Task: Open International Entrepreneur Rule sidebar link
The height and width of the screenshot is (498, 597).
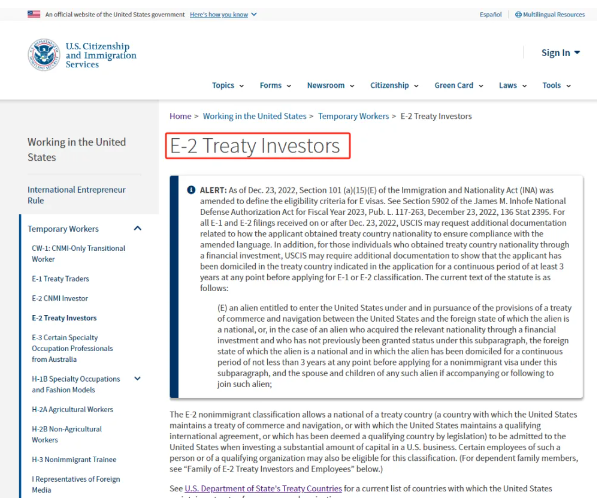Action: click(76, 195)
